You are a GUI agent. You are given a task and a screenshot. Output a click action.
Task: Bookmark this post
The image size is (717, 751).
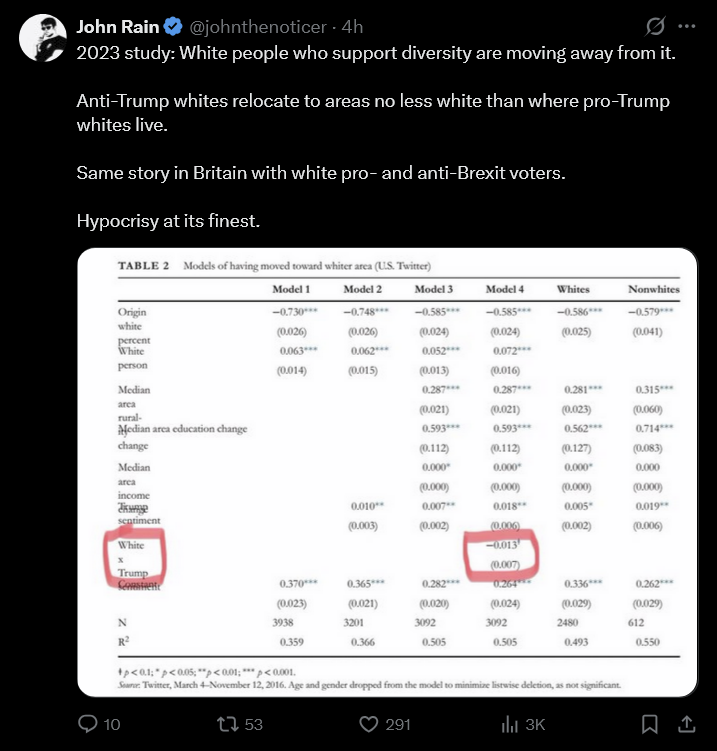(649, 724)
